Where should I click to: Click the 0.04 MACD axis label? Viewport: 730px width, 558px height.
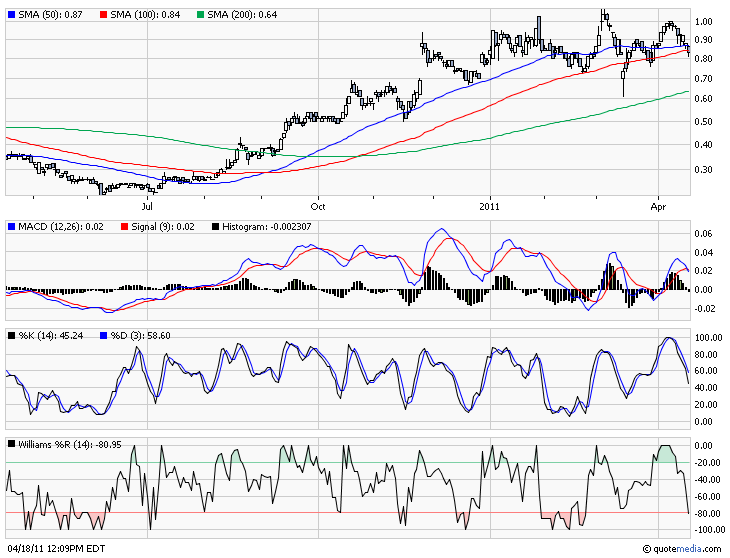[703, 253]
